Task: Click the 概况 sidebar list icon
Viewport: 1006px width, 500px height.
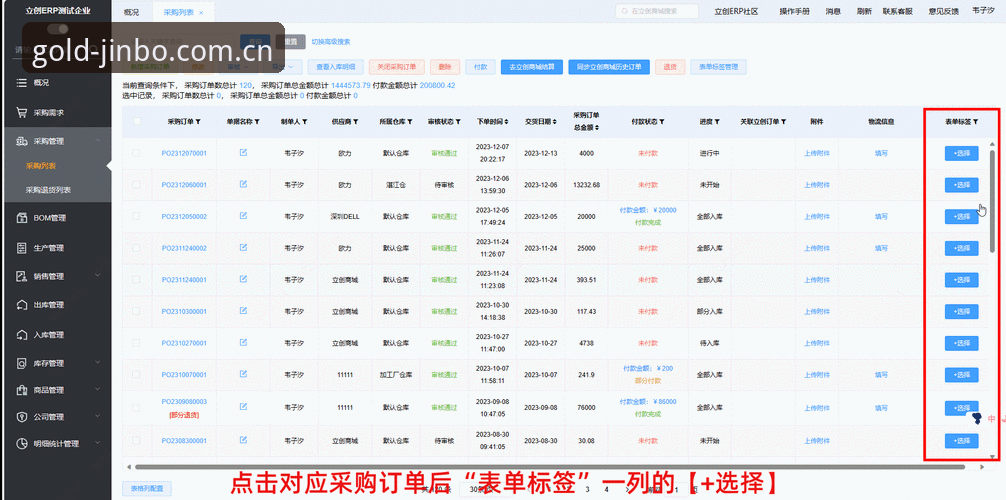Action: click(x=21, y=83)
